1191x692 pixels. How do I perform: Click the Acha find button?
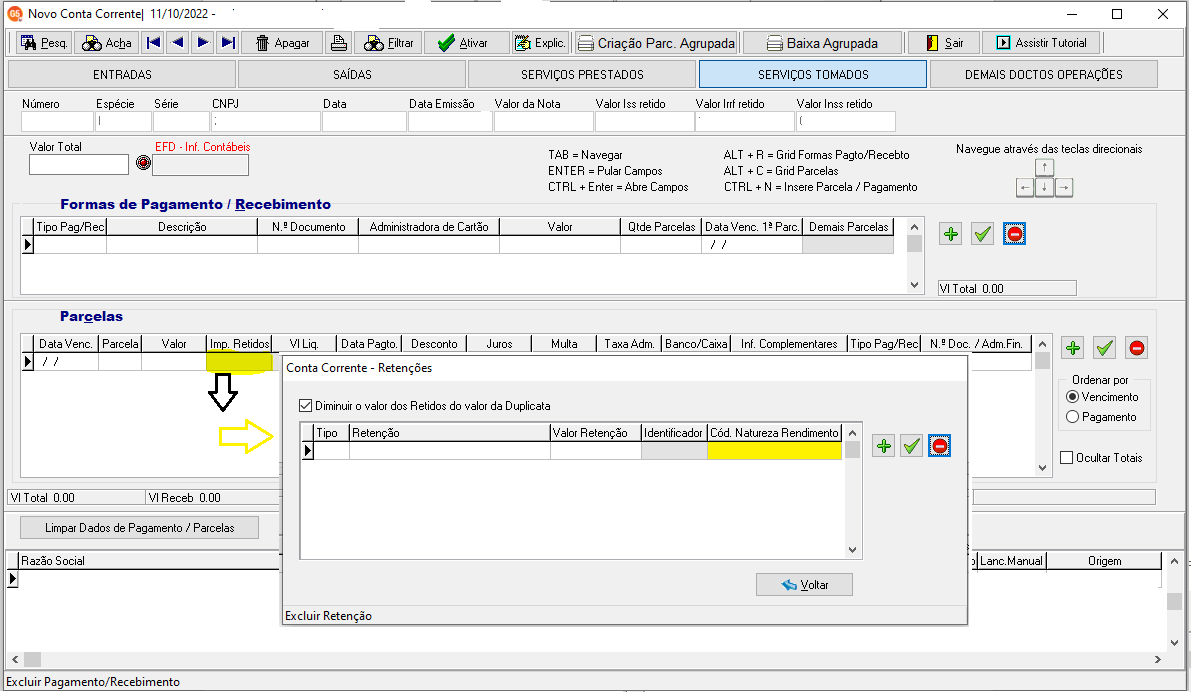tap(107, 43)
